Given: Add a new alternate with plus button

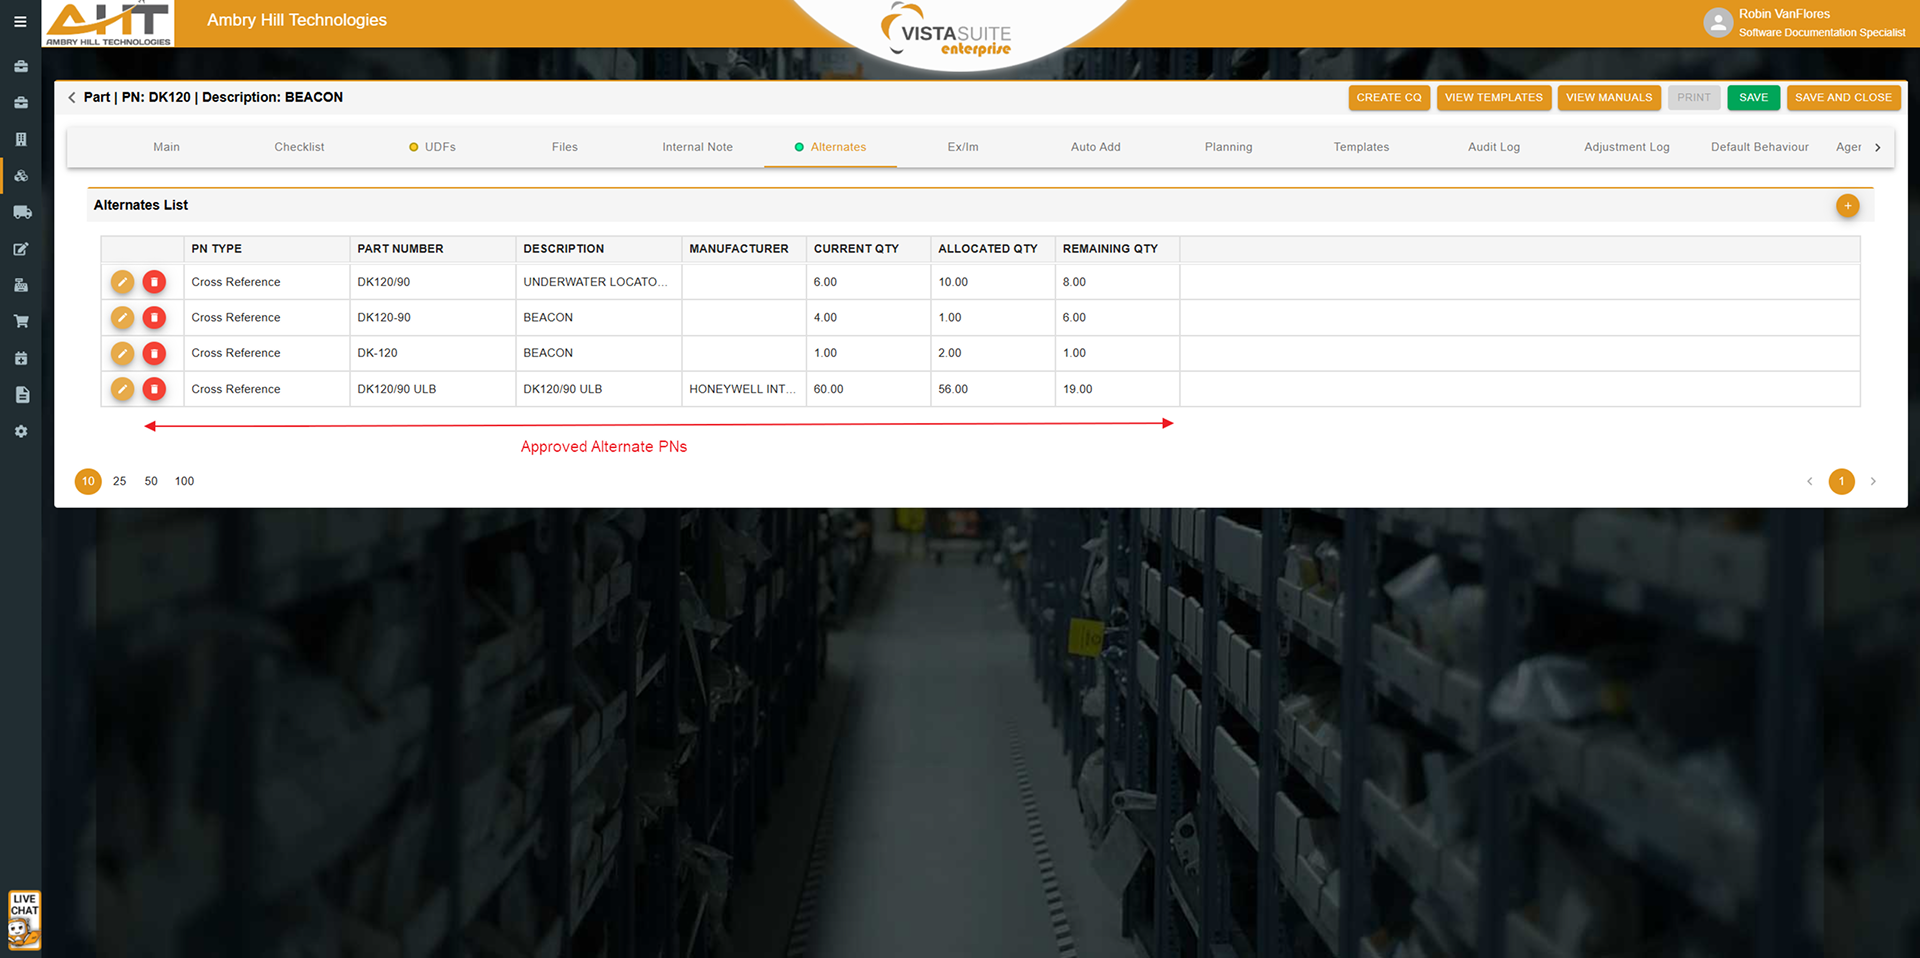Looking at the screenshot, I should pos(1847,206).
